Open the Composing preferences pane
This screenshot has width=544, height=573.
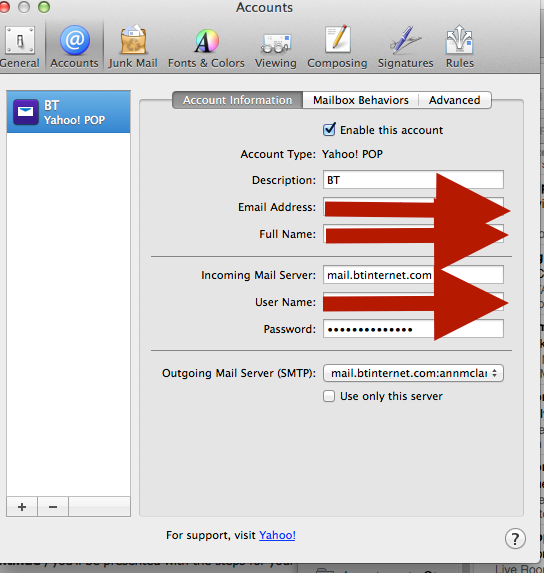(337, 46)
